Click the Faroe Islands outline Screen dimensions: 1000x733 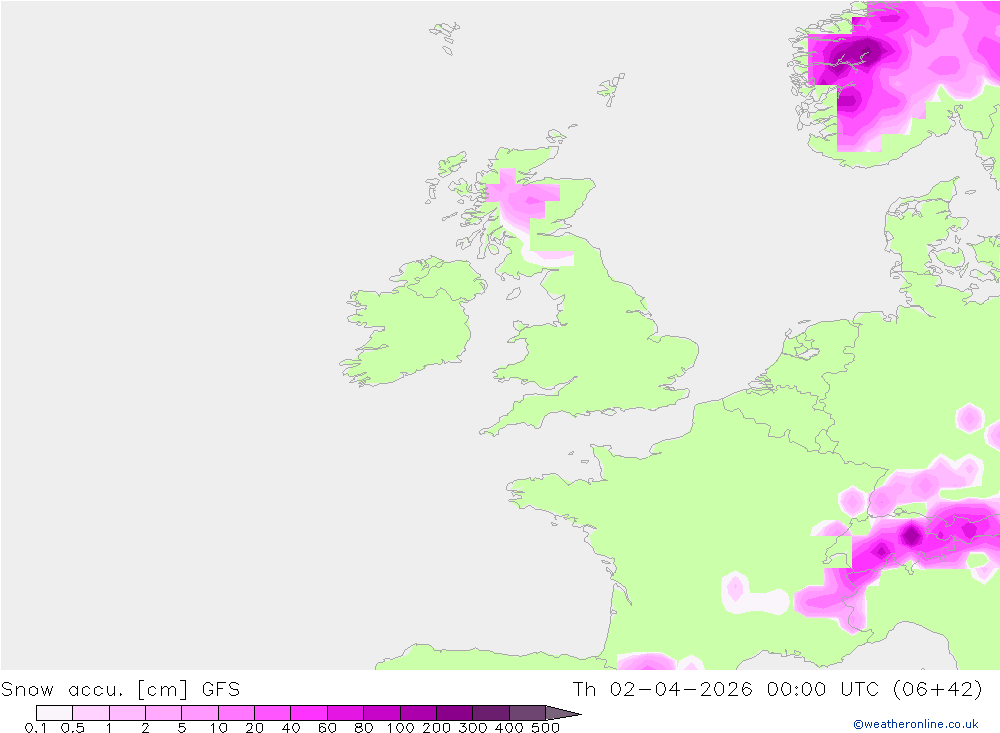click(x=445, y=37)
